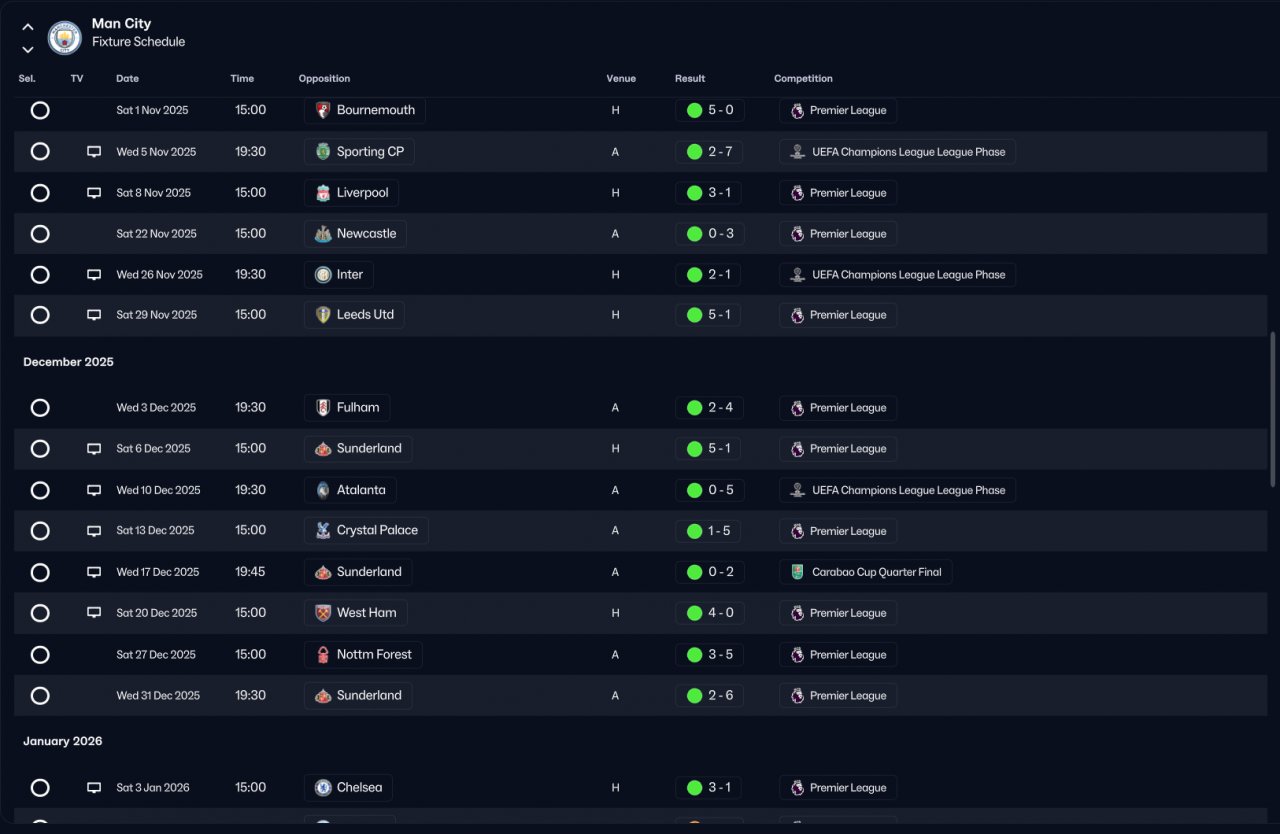The image size is (1280, 834).
Task: Click the Fulham club badge
Action: pyautogui.click(x=323, y=408)
